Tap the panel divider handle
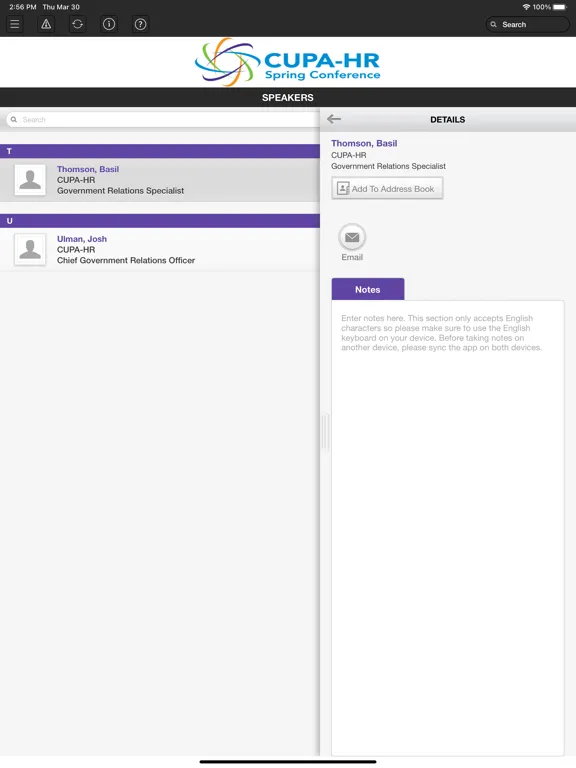576x768 pixels. (x=324, y=432)
